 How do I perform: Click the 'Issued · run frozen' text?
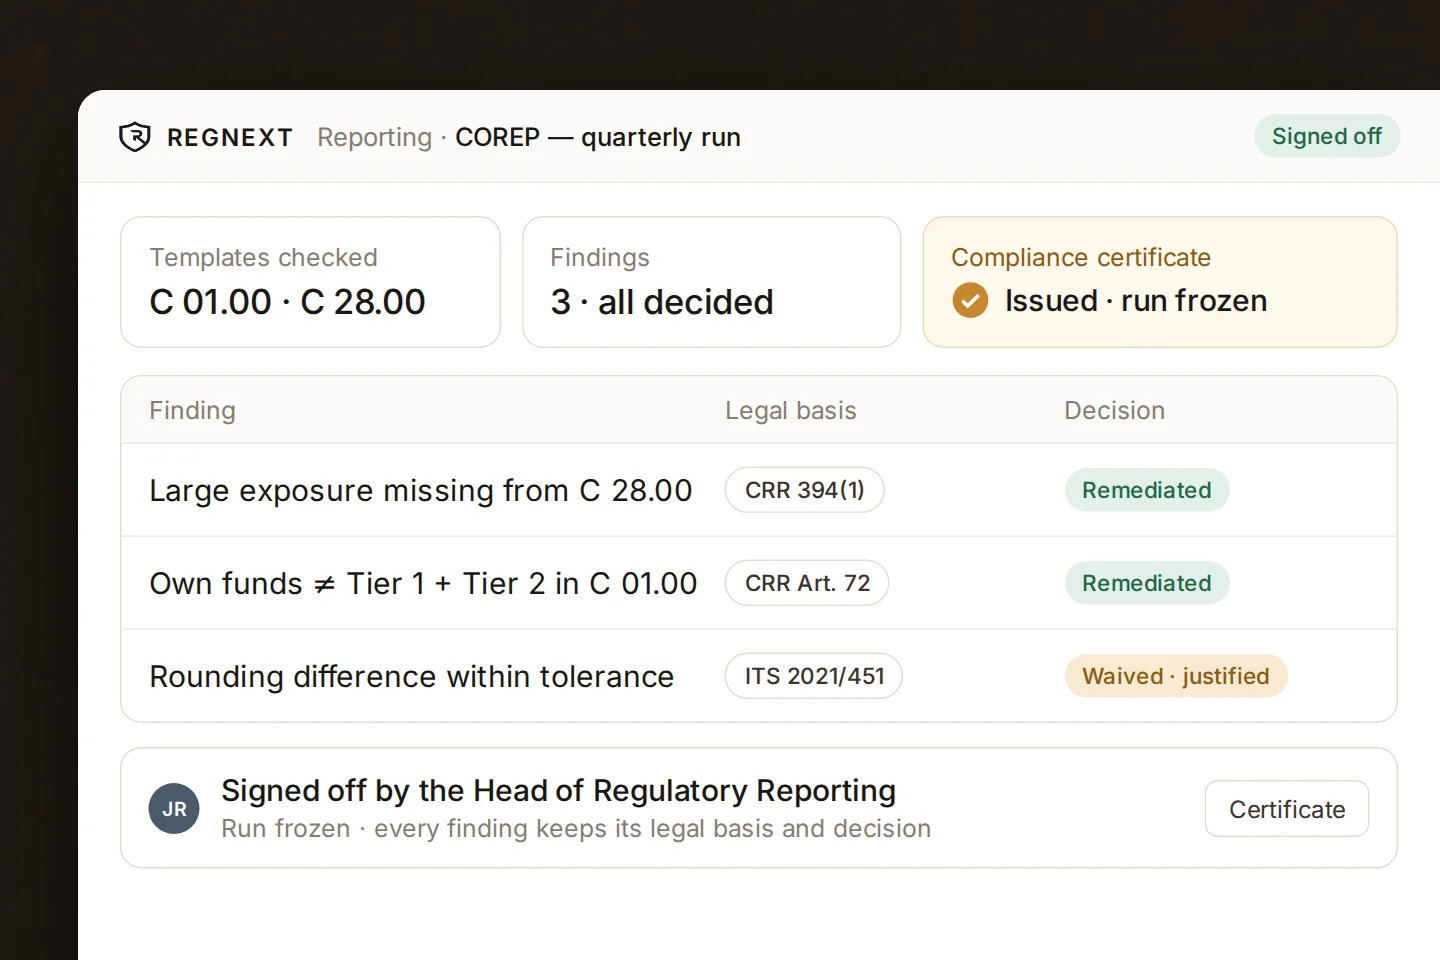pyautogui.click(x=1136, y=300)
